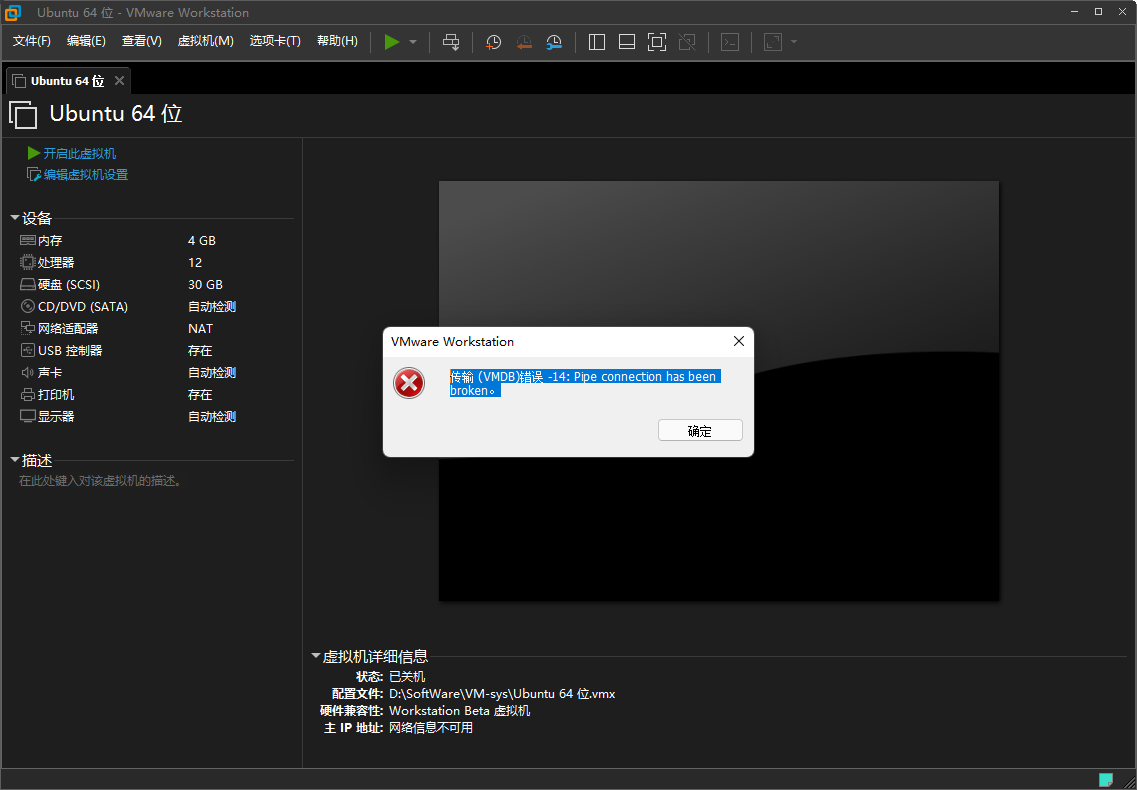
Task: Click the Workstation Beta 虚拟机 compatibility text
Action: [460, 710]
